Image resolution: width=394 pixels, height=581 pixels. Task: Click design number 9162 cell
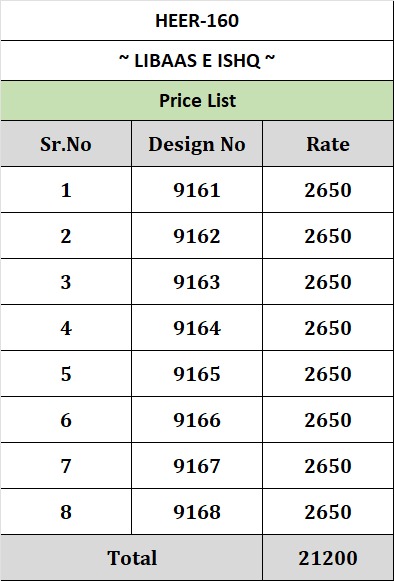(197, 236)
